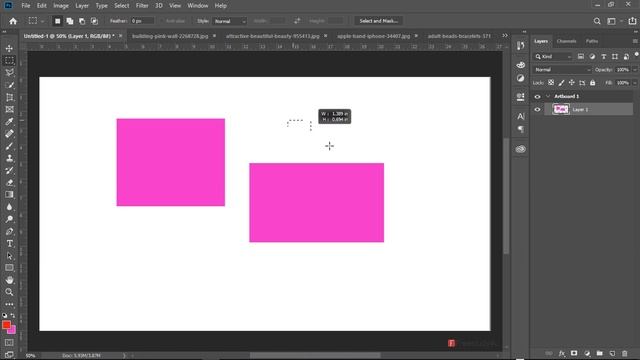Select the Healing Brush tool

click(x=9, y=134)
